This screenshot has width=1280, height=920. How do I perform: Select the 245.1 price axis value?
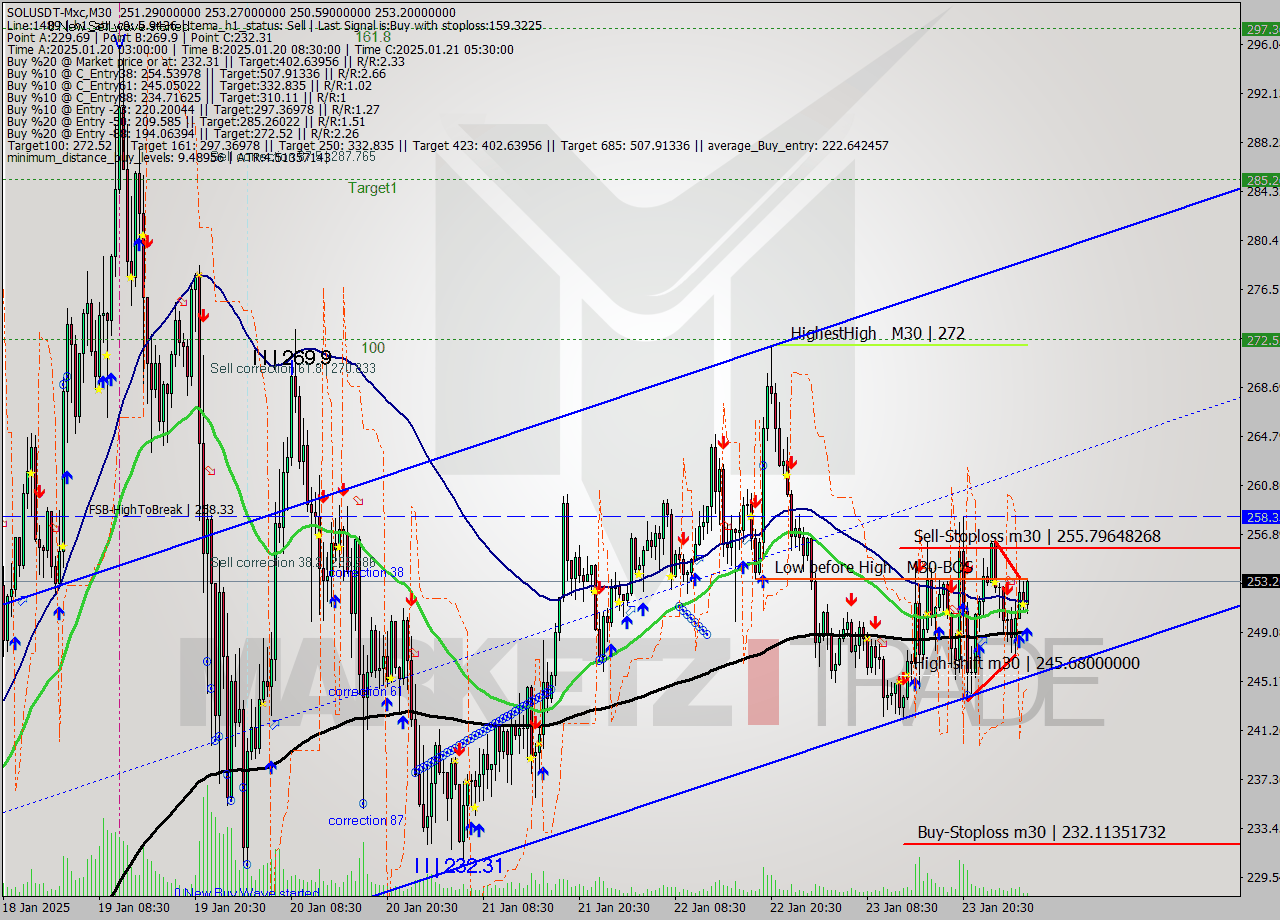tap(1262, 681)
